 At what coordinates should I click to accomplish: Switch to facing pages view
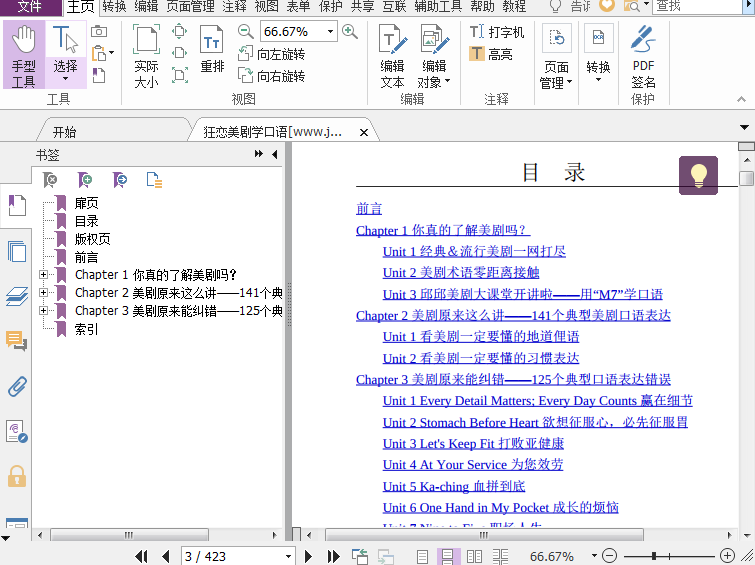474,557
